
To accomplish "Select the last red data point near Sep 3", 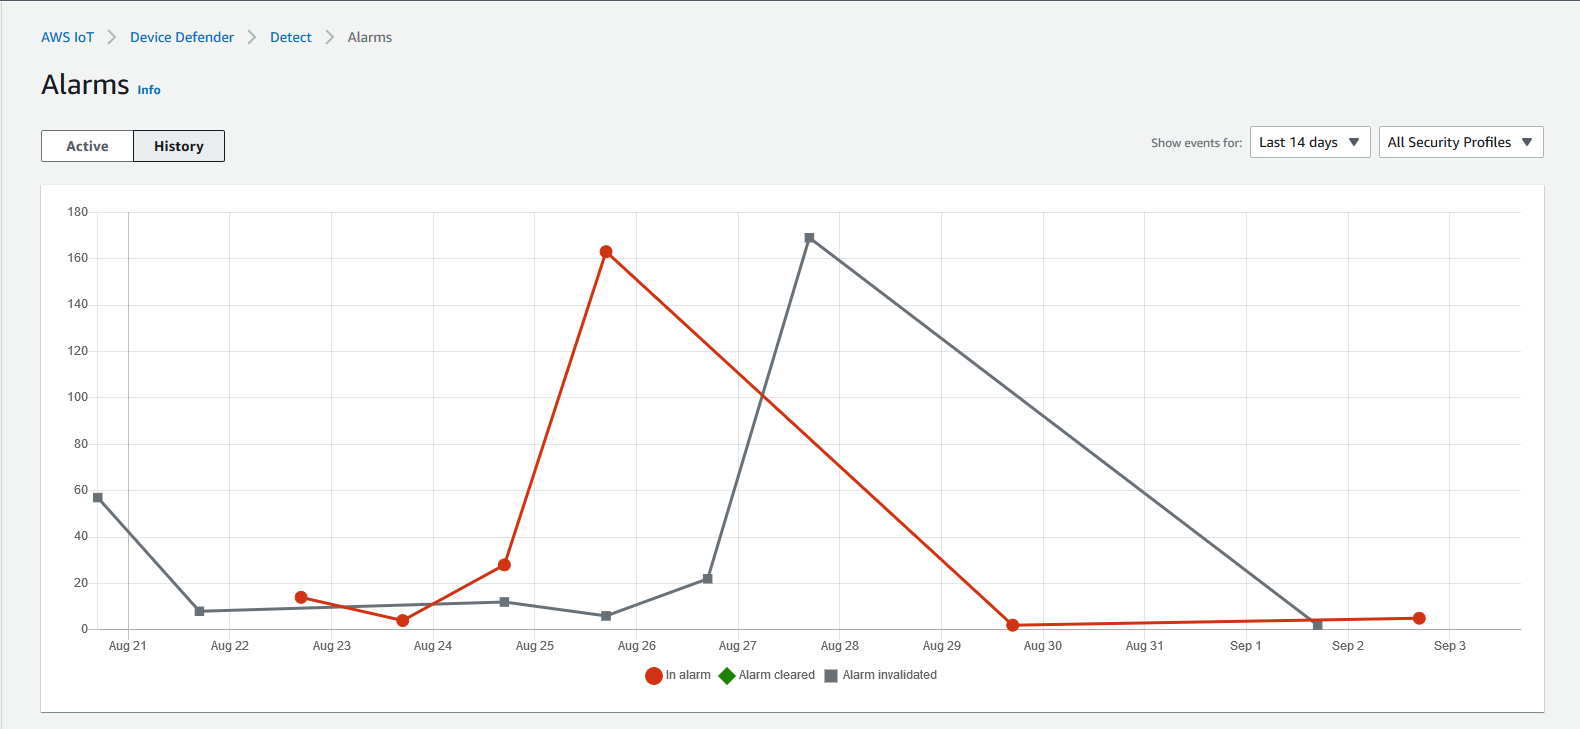I will (1420, 618).
